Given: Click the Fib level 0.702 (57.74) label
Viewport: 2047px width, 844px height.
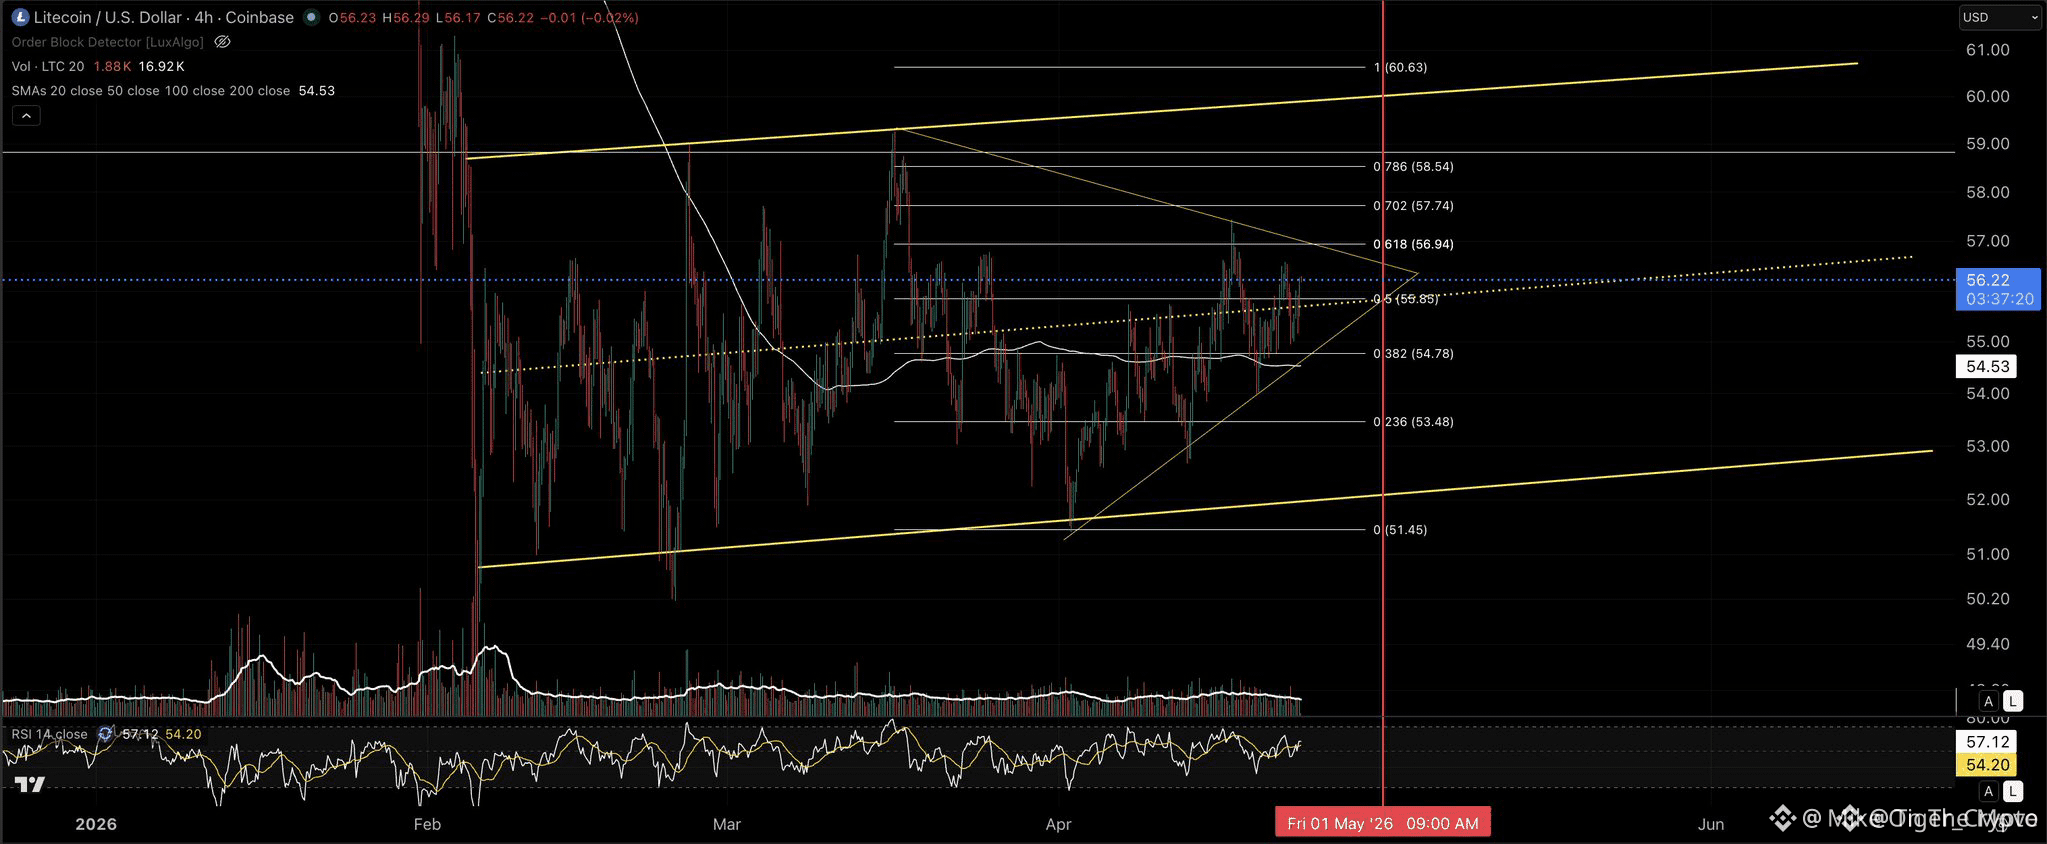Looking at the screenshot, I should (1414, 205).
